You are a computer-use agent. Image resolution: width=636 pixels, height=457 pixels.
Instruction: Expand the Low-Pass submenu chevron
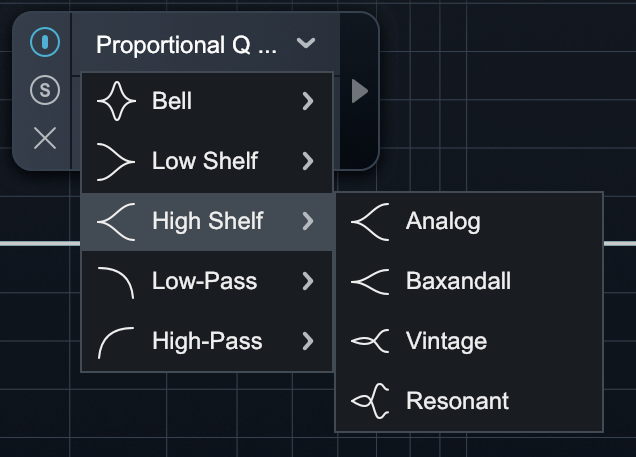pos(308,281)
